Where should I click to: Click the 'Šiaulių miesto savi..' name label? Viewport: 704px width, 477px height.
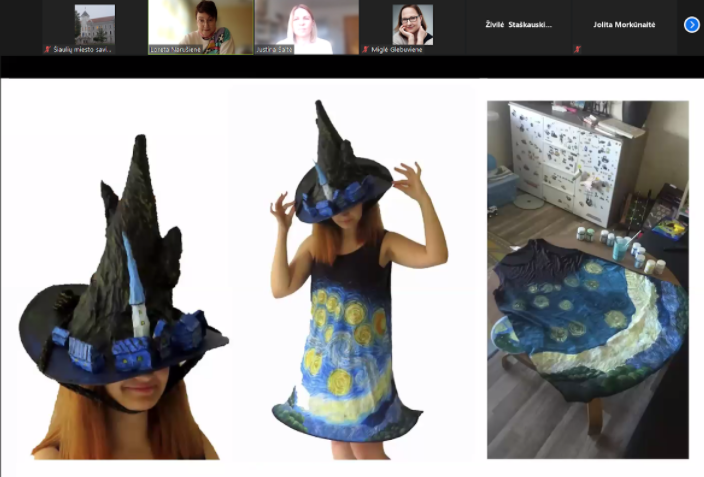tap(82, 49)
